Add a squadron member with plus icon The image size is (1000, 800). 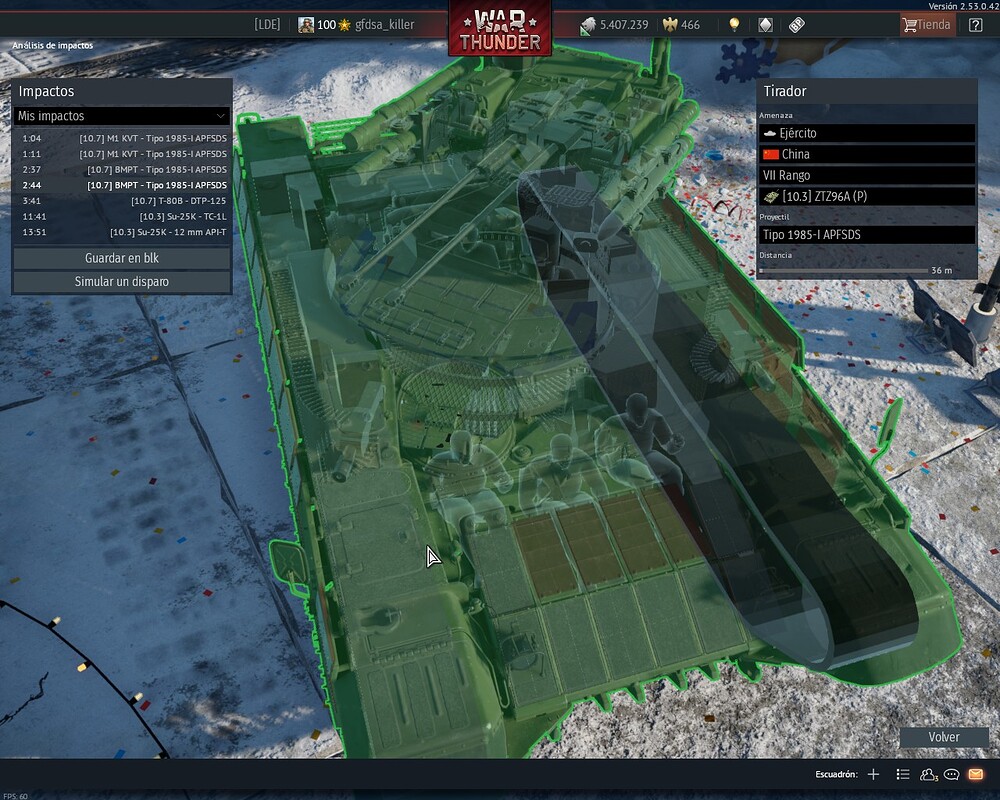pos(873,774)
